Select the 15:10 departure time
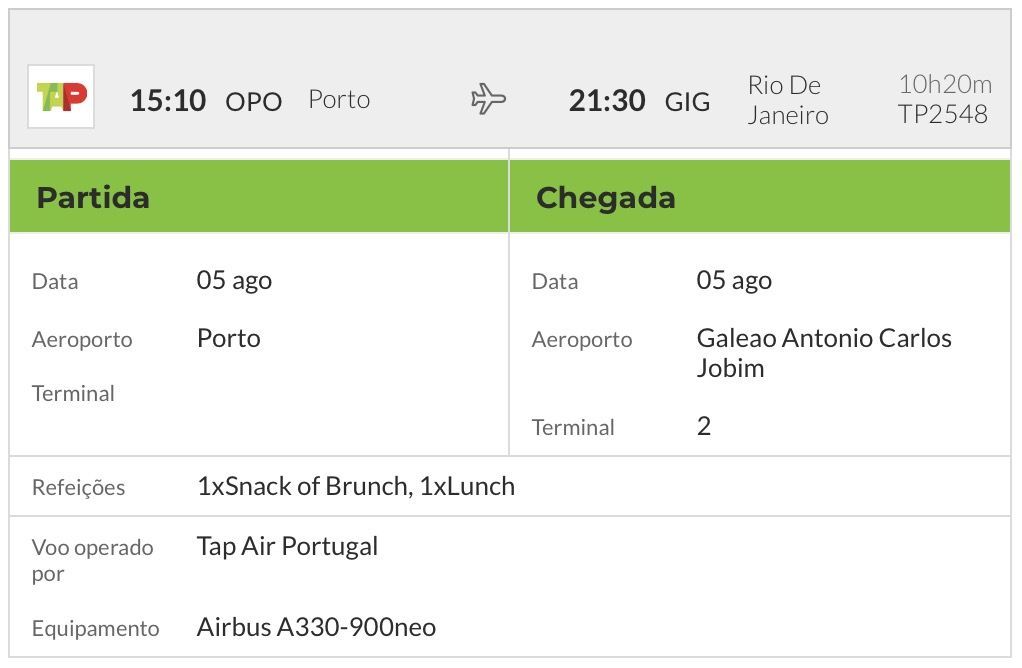This screenshot has width=1022, height=668. pyautogui.click(x=168, y=101)
